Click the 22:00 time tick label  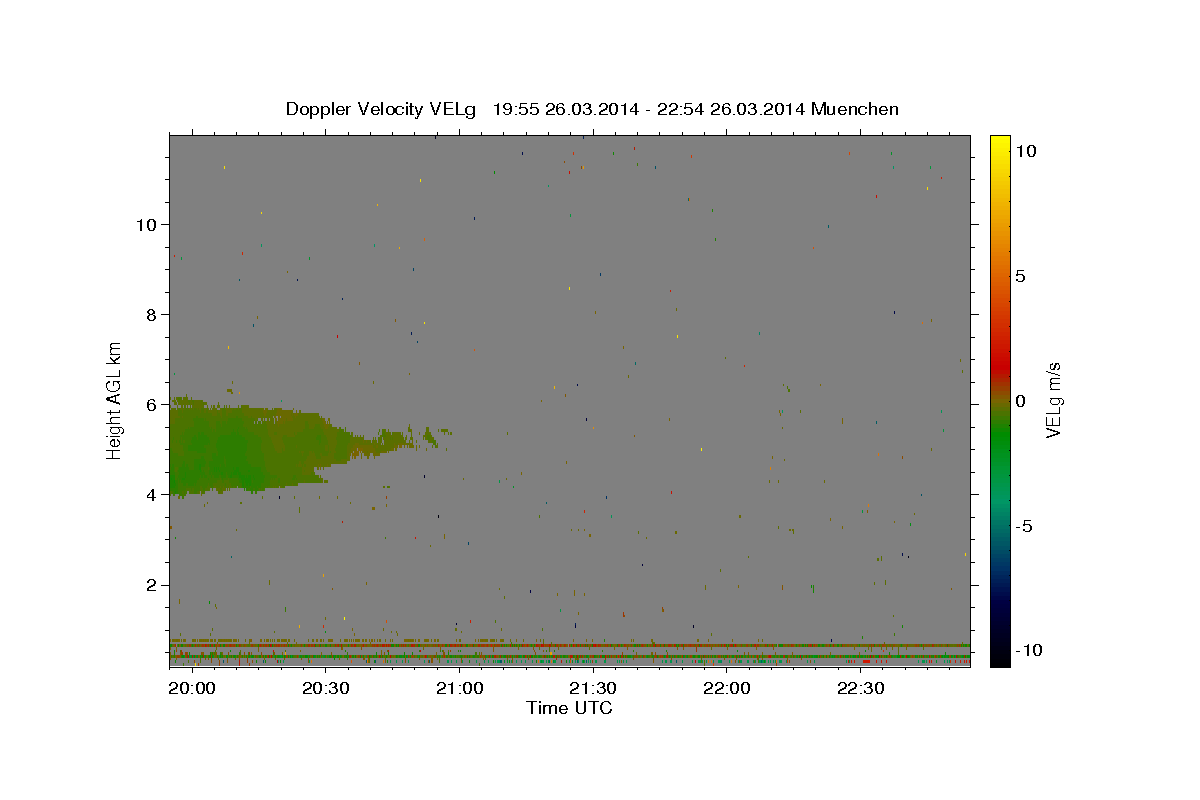click(727, 689)
